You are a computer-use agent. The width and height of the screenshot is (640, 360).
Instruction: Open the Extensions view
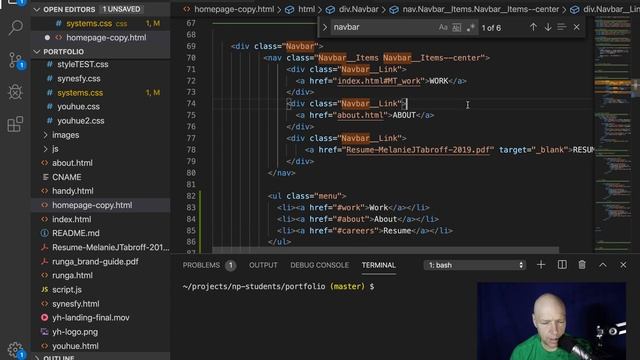[16, 124]
